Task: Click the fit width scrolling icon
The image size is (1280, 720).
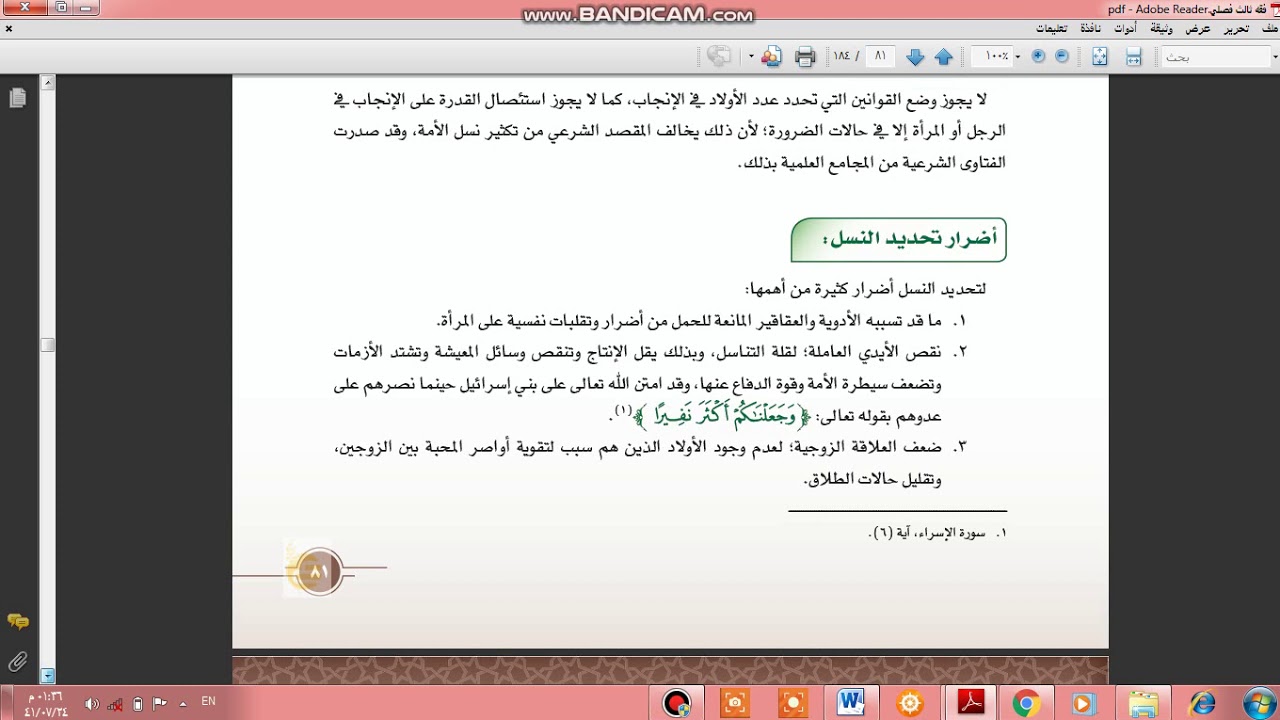Action: (1134, 57)
